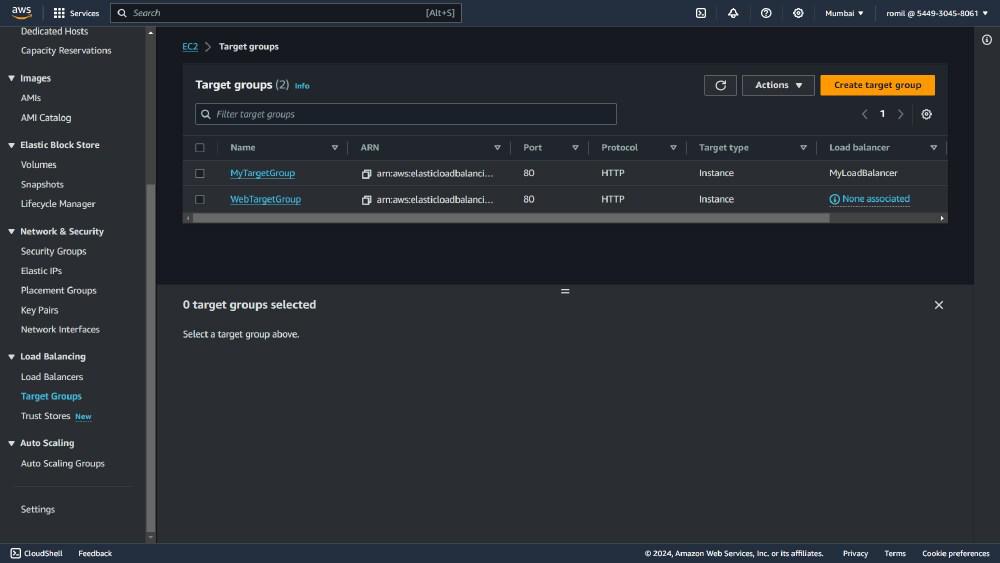Open Trust Stores in the sidebar
The image size is (1000, 563).
(45, 416)
